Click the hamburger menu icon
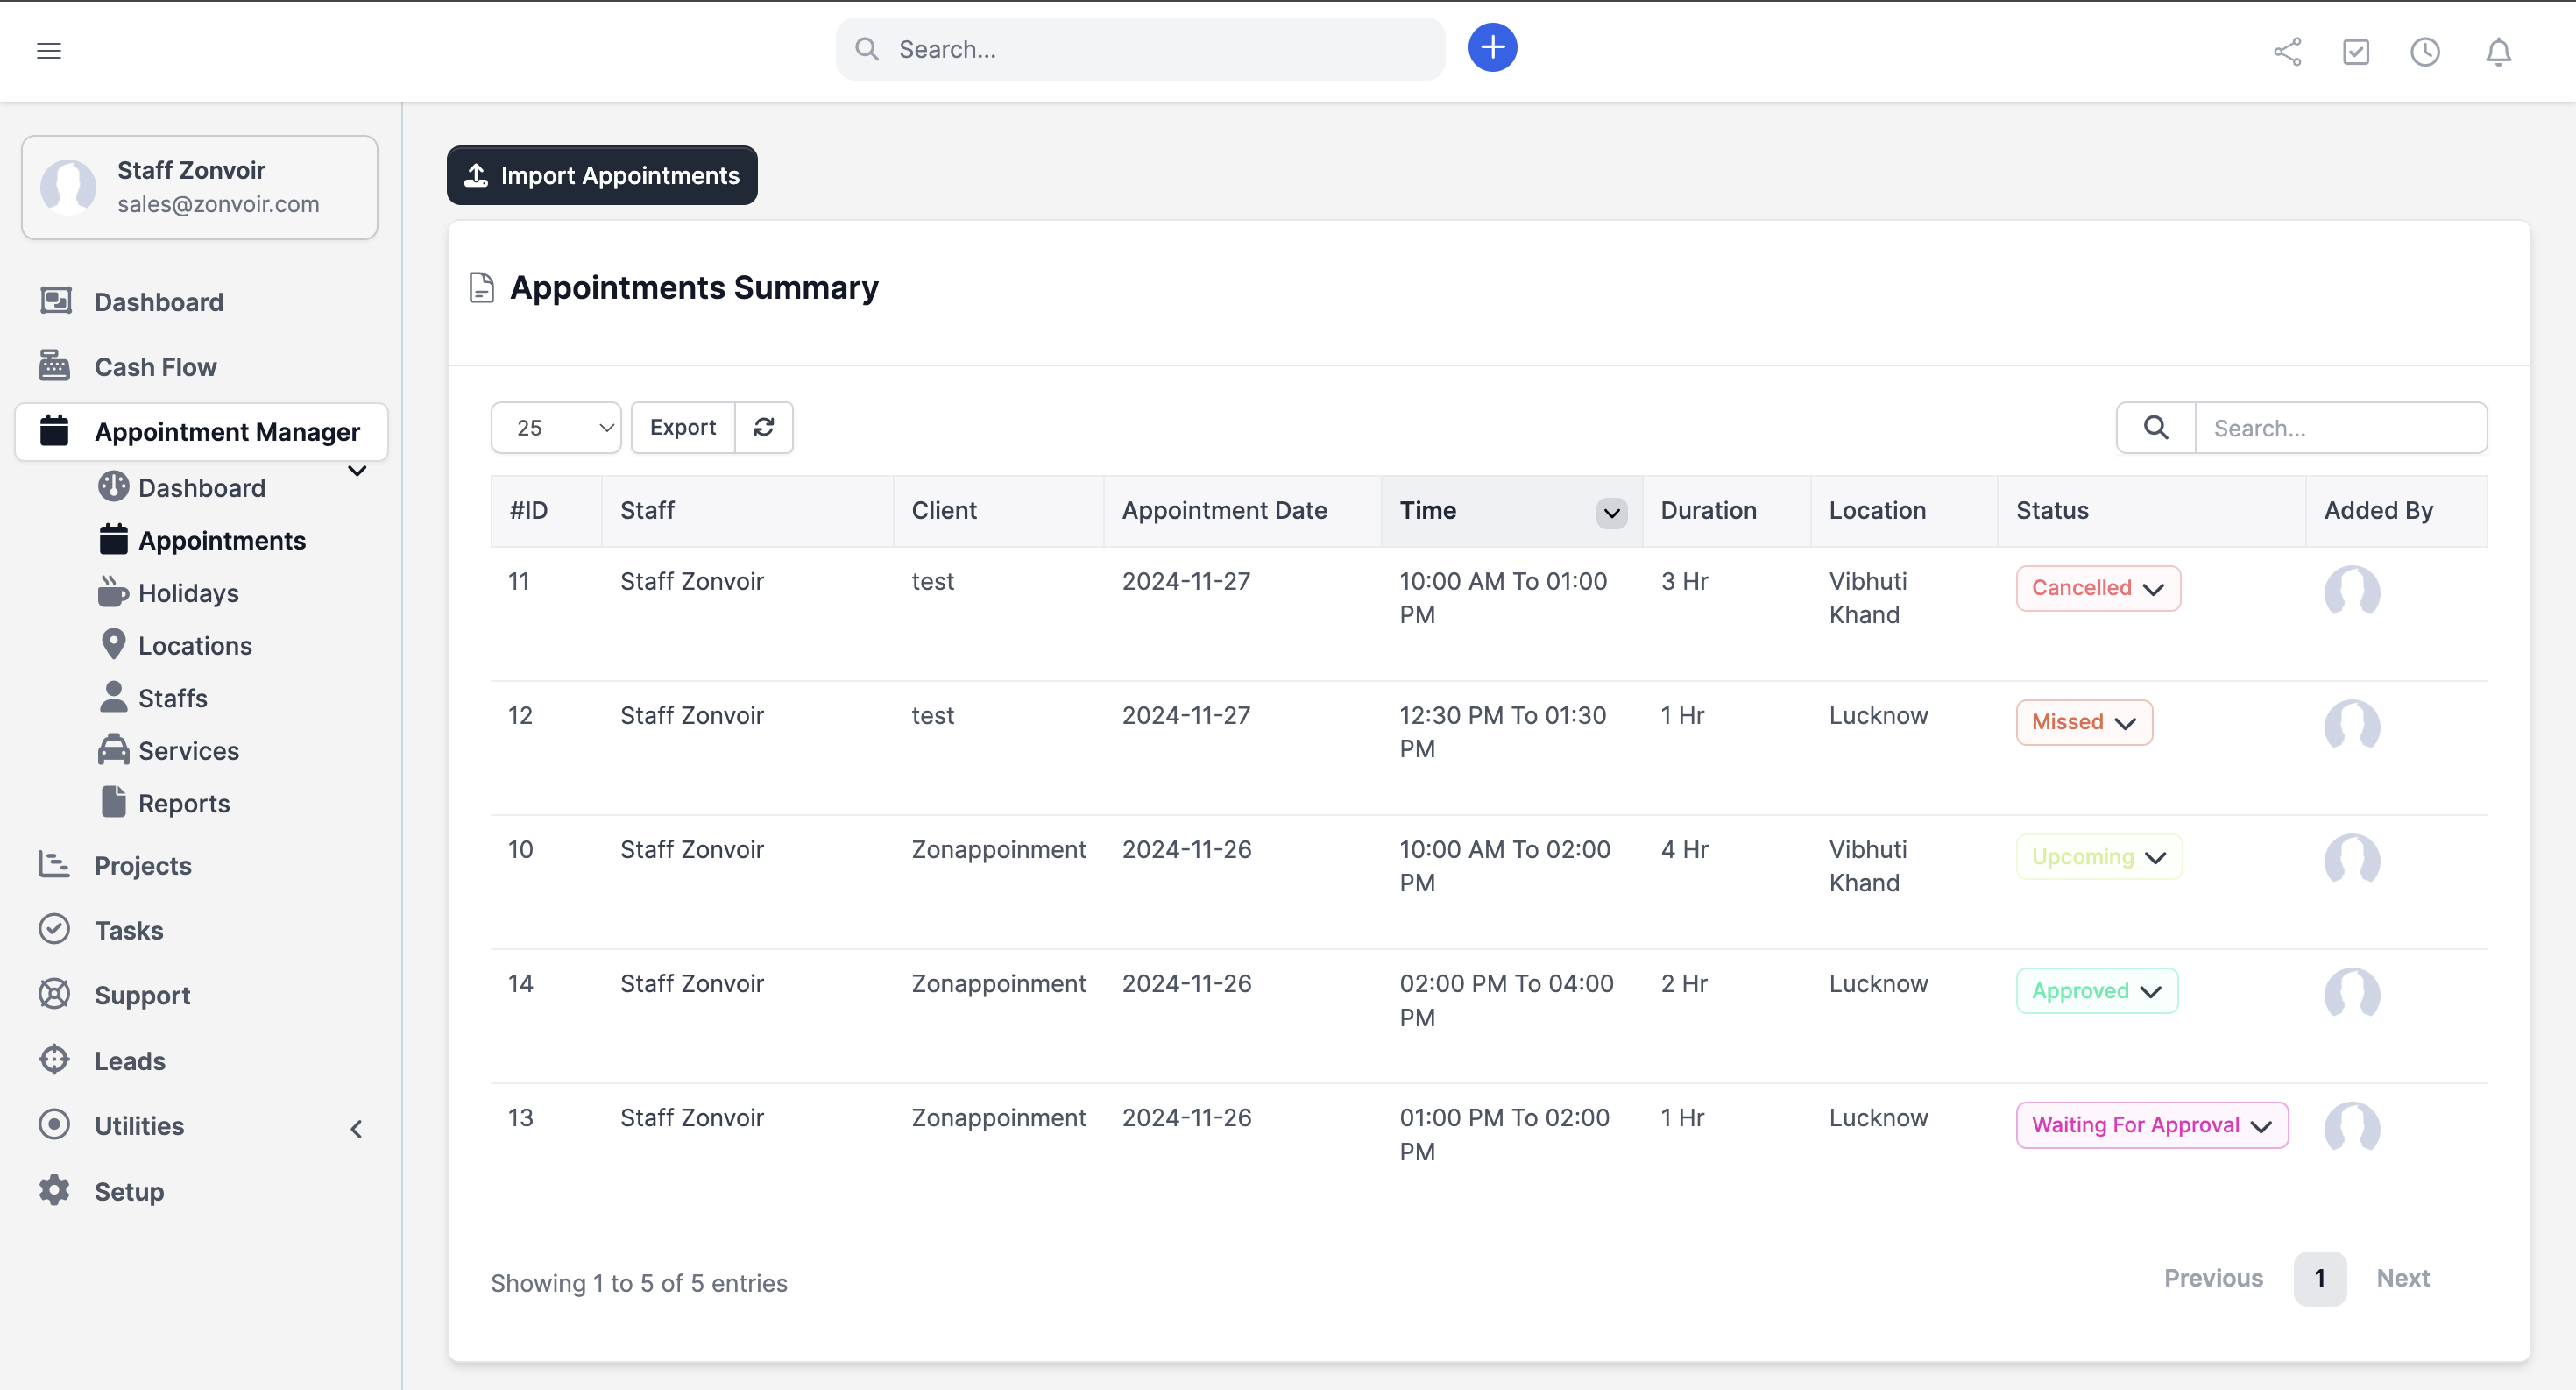The width and height of the screenshot is (2576, 1390). [x=49, y=51]
